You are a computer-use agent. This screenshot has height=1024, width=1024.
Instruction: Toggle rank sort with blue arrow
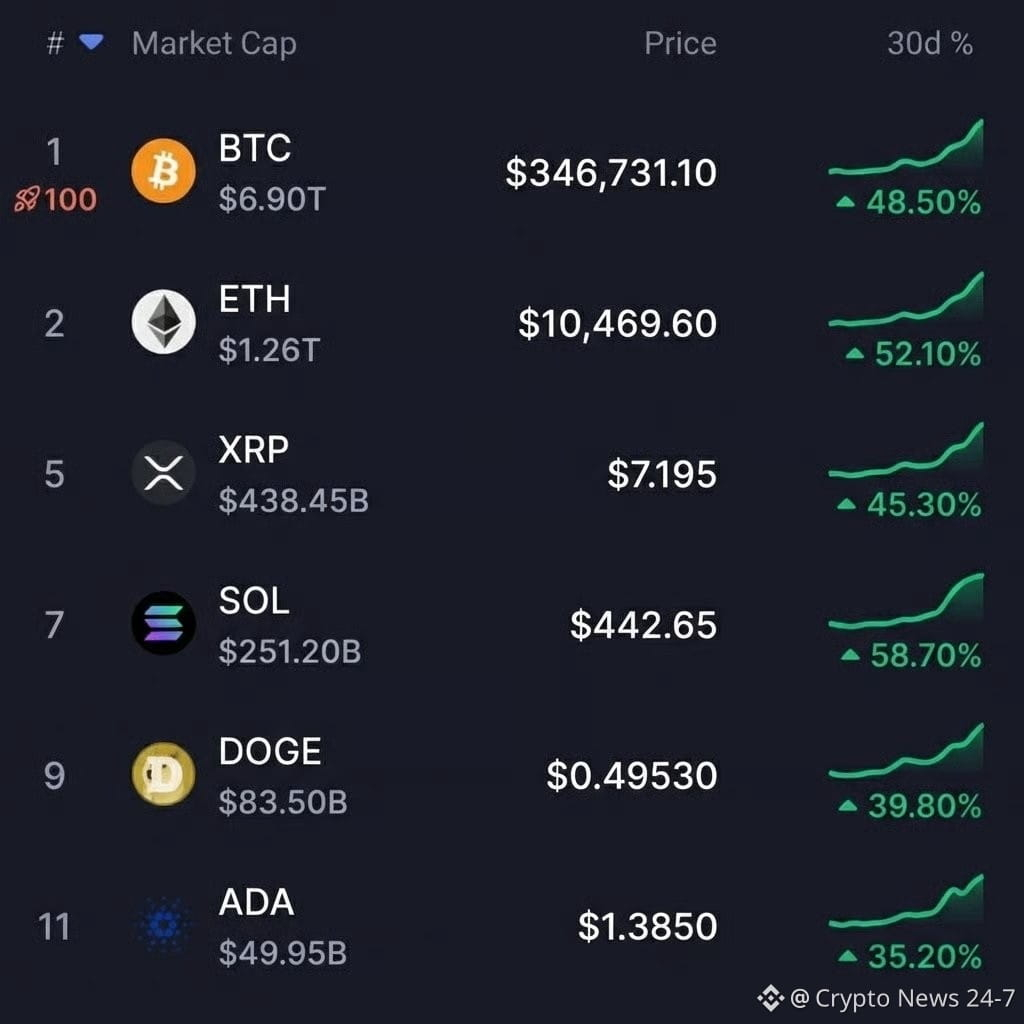91,42
